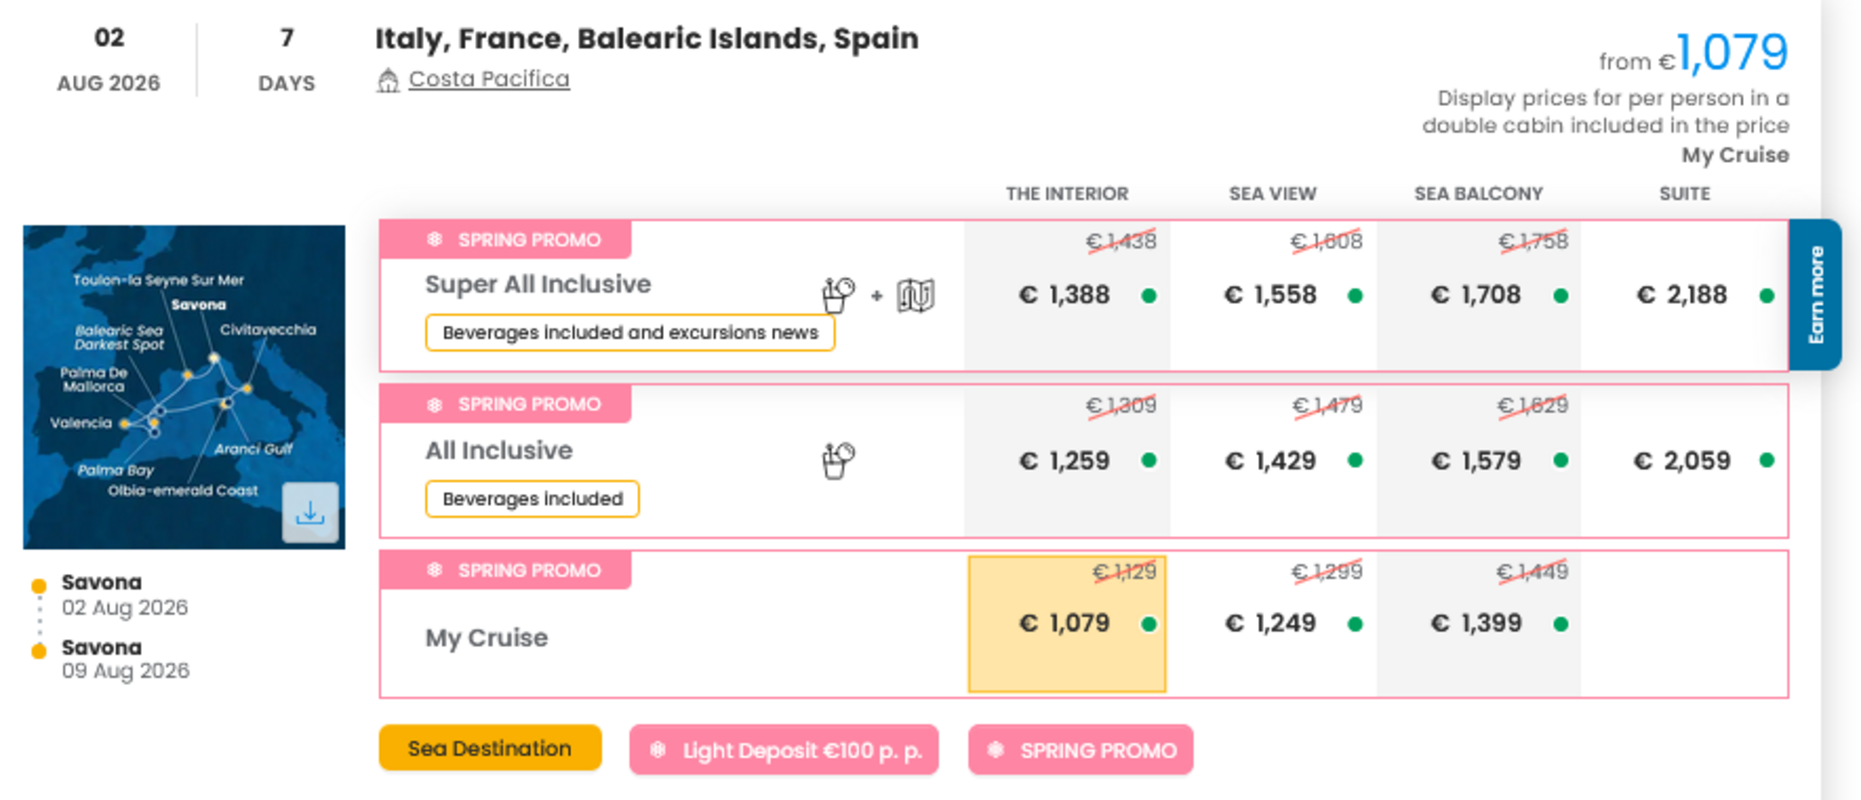This screenshot has height=800, width=1861.
Task: Click the excursions map icon in Super All Inclusive
Action: pos(915,295)
